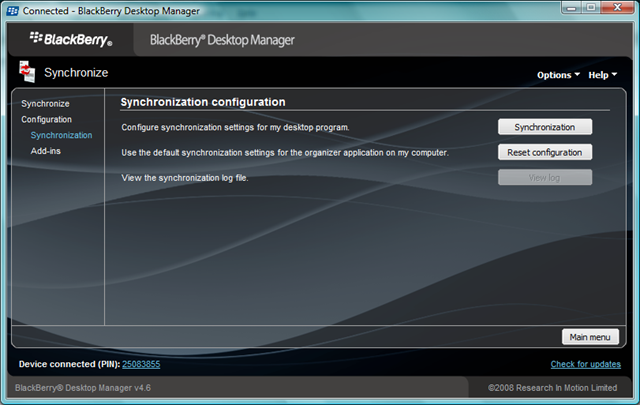Viewport: 640px width, 405px height.
Task: Open the device PIN 25083855 link
Action: pyautogui.click(x=141, y=364)
